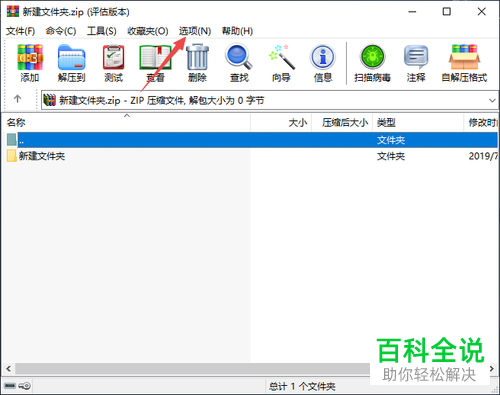Image resolution: width=500 pixels, height=395 pixels.
Task: Click the Add (添加) toolbar icon
Action: (30, 57)
